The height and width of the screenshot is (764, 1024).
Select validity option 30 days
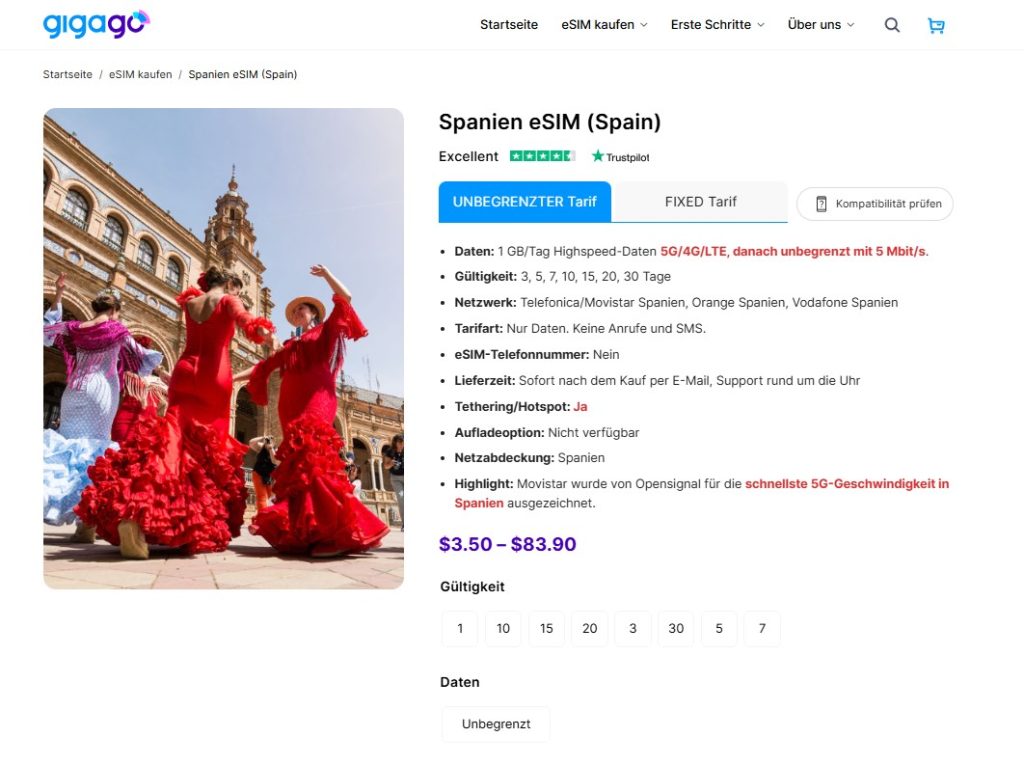point(676,628)
